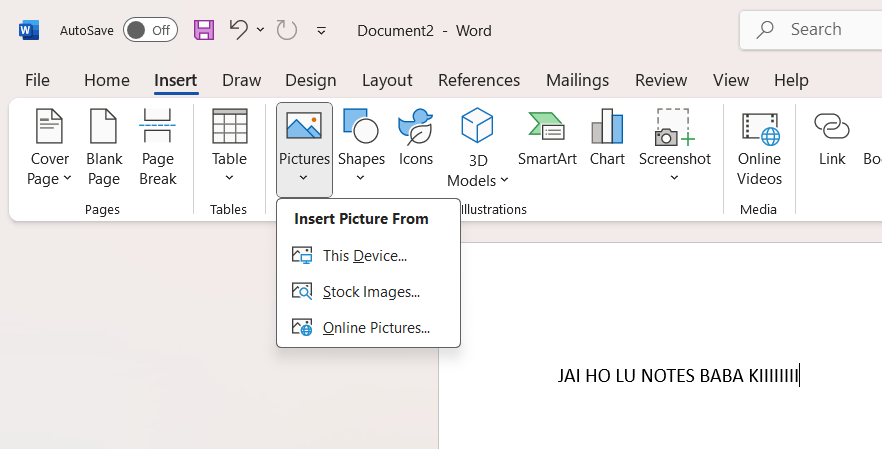This screenshot has height=449, width=882.
Task: Switch to the Design tab
Action: point(310,80)
